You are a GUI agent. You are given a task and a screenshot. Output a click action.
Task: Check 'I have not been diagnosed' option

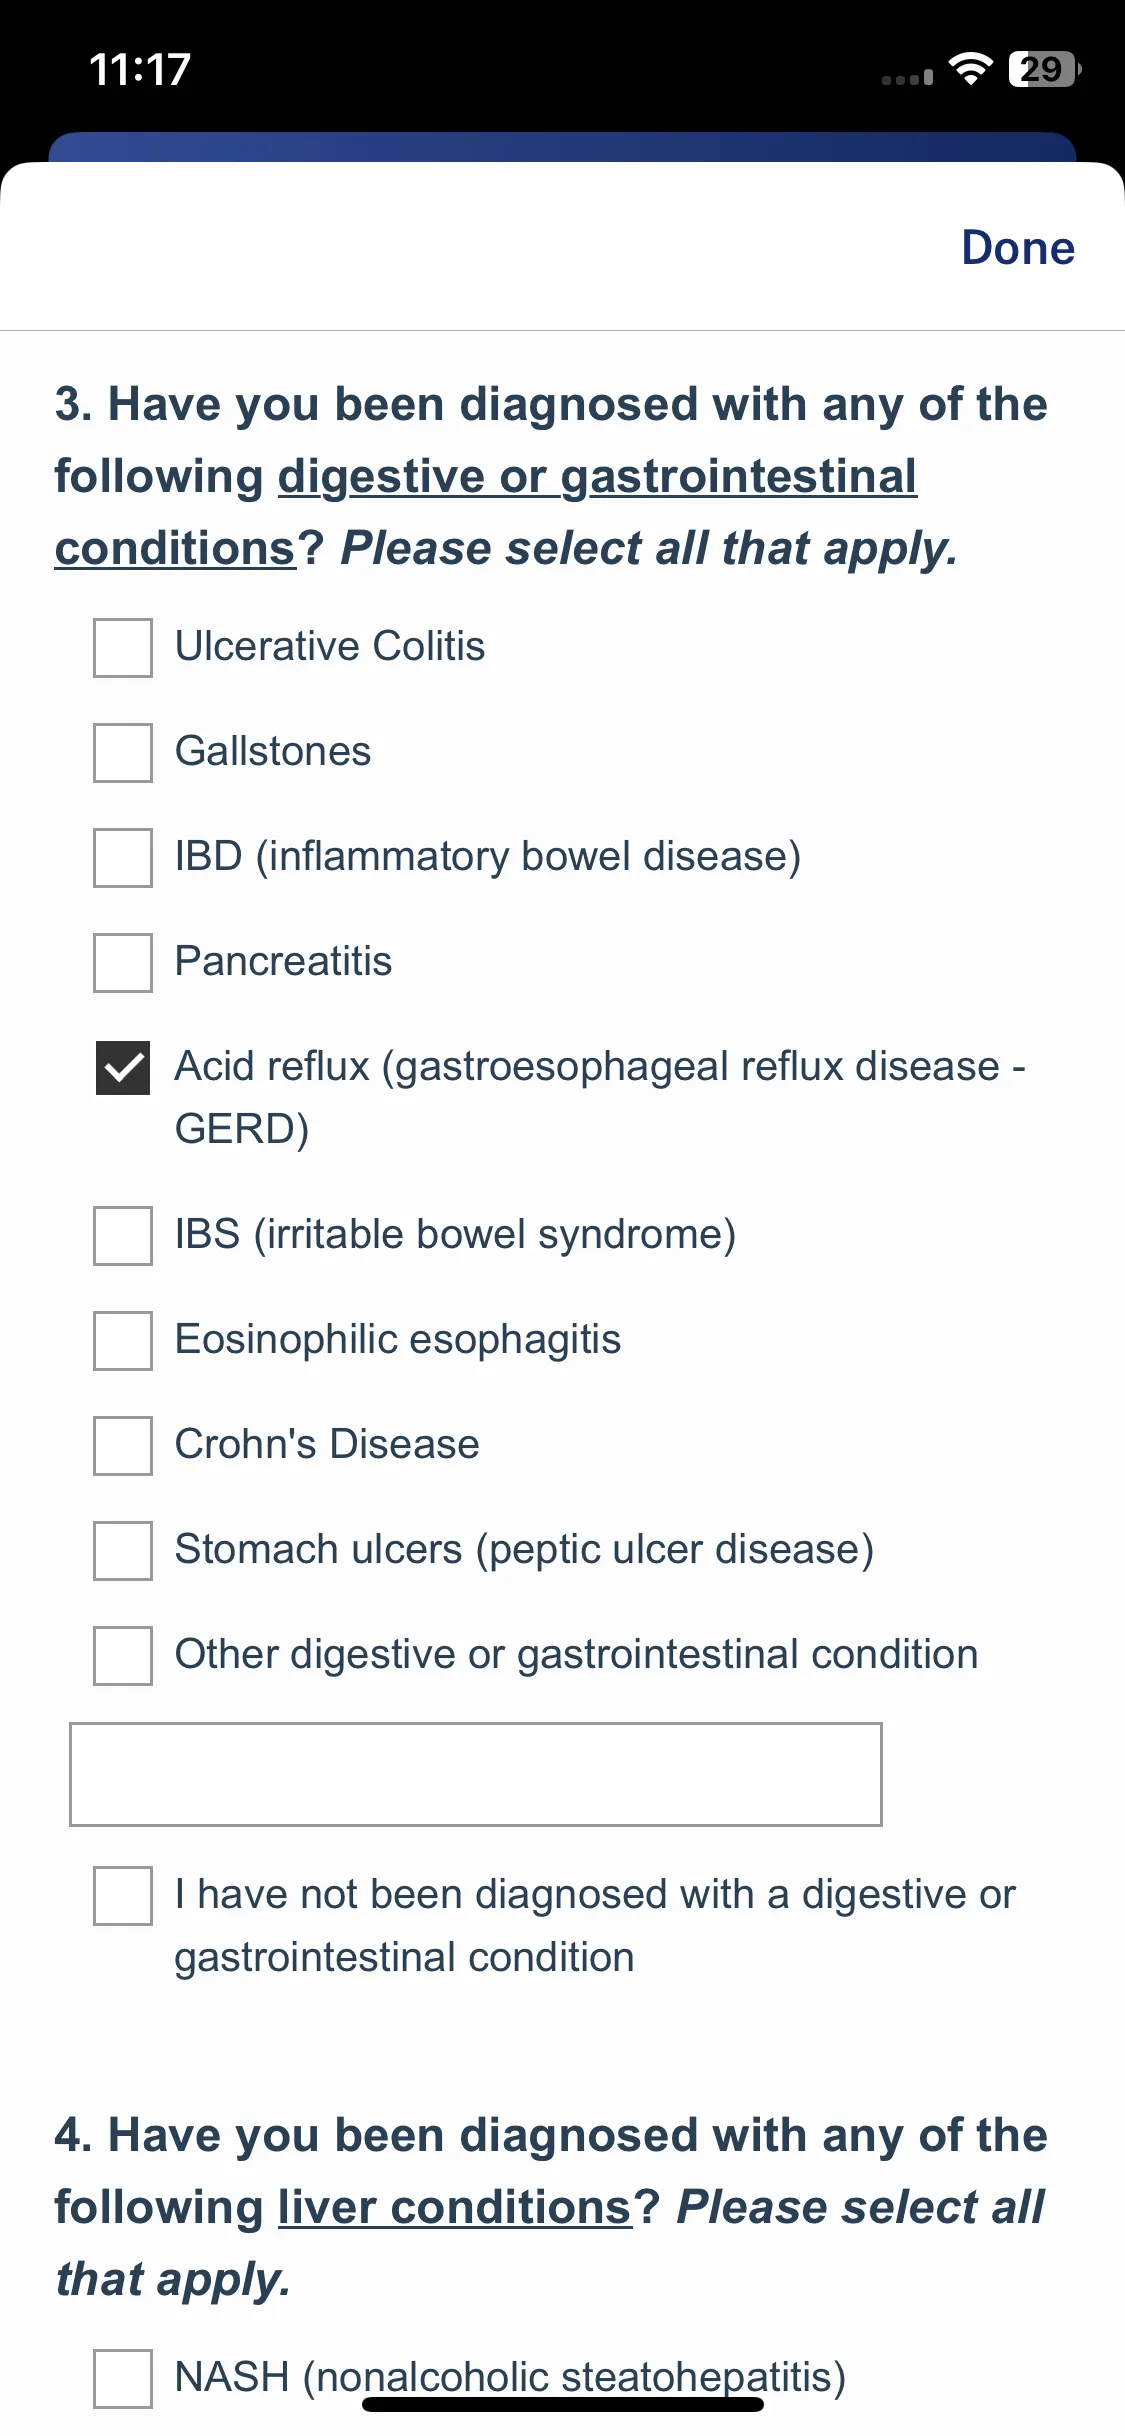point(123,1895)
